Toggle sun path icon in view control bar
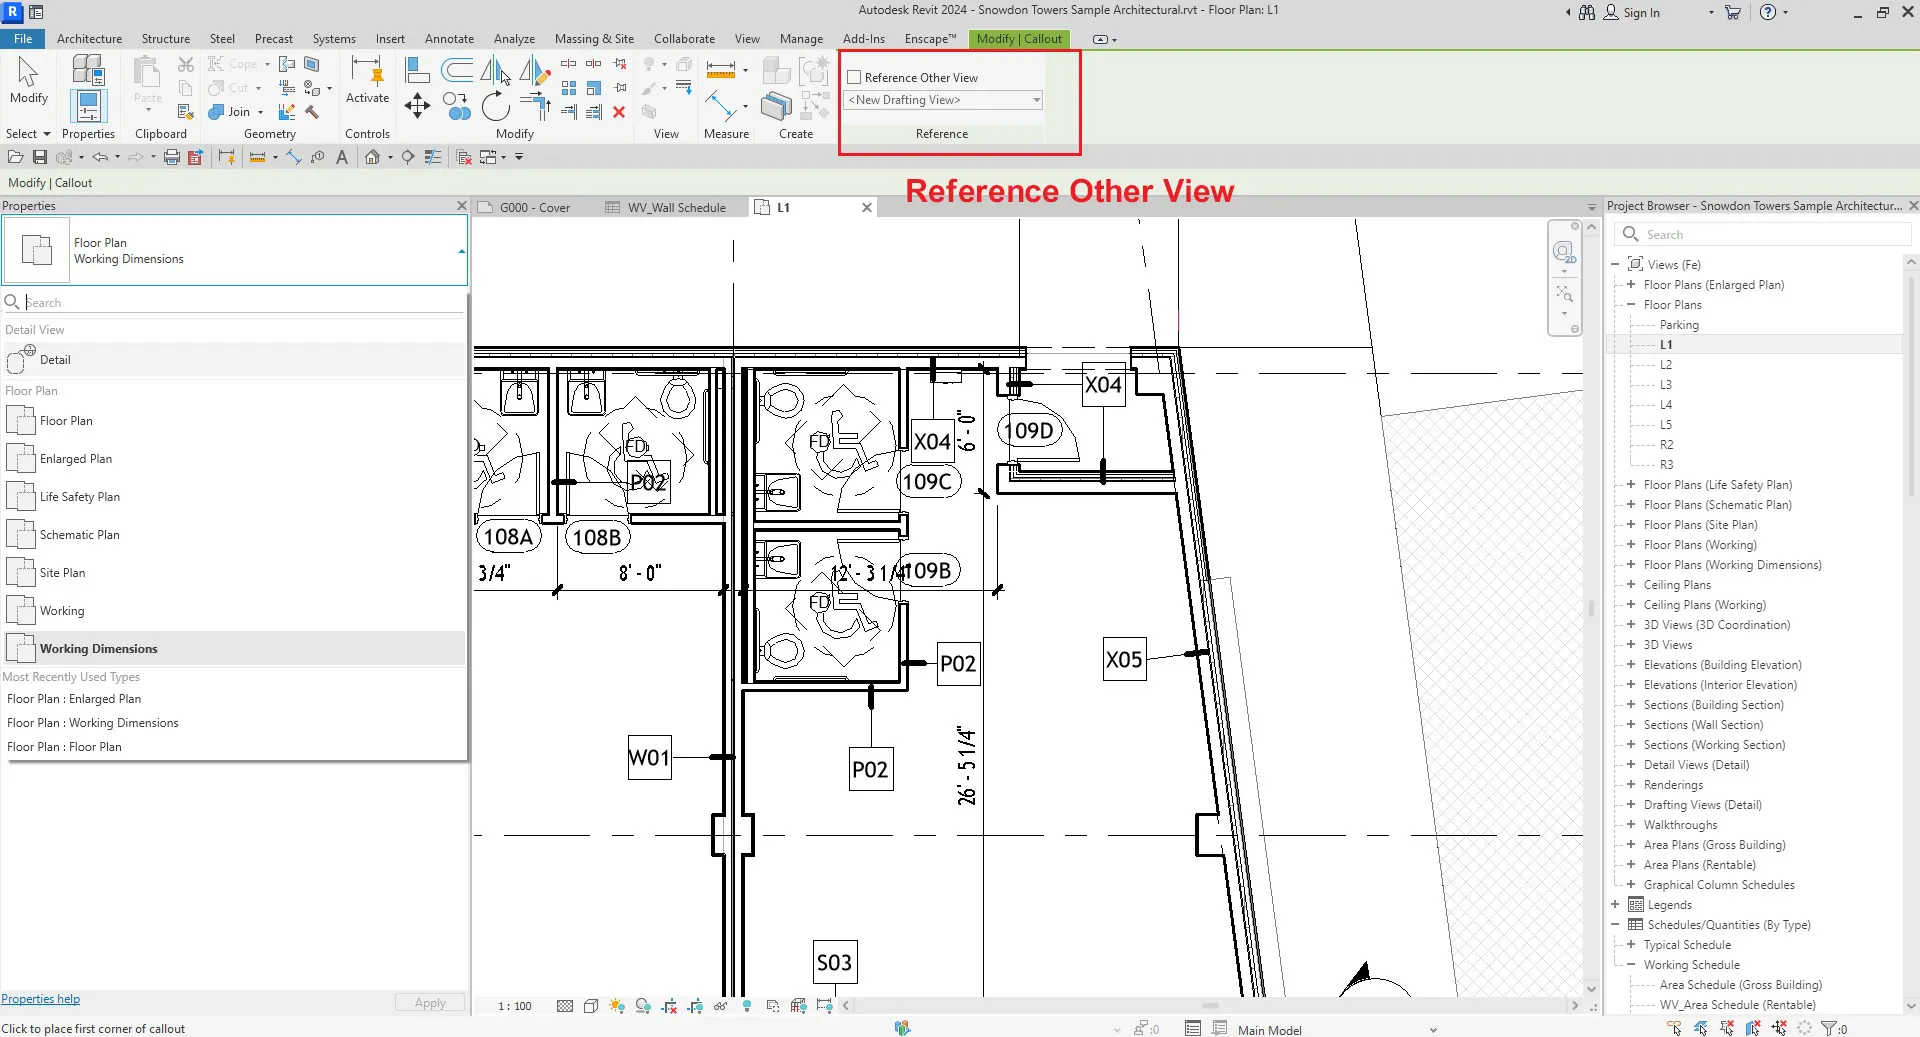The height and width of the screenshot is (1037, 1920). [617, 1006]
